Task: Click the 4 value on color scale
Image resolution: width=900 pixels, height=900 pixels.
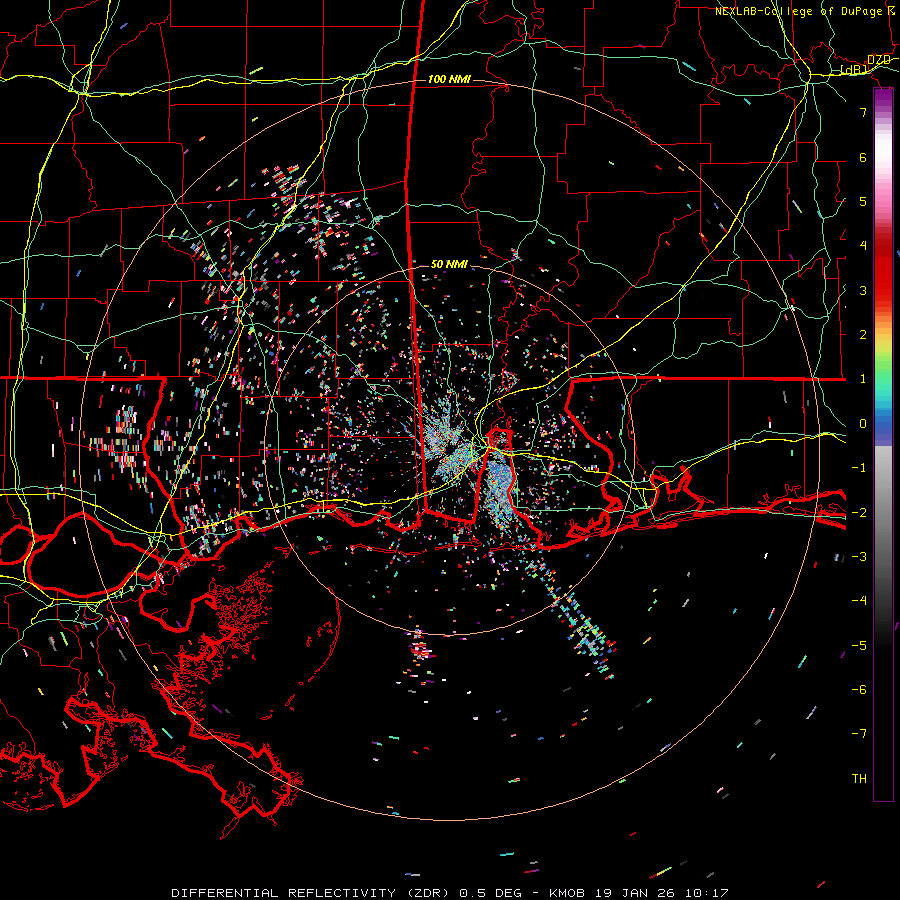Action: [863, 246]
